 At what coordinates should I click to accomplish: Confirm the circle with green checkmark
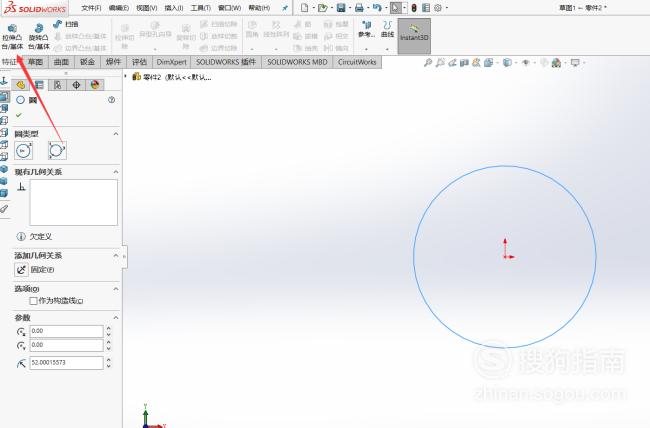(x=18, y=115)
